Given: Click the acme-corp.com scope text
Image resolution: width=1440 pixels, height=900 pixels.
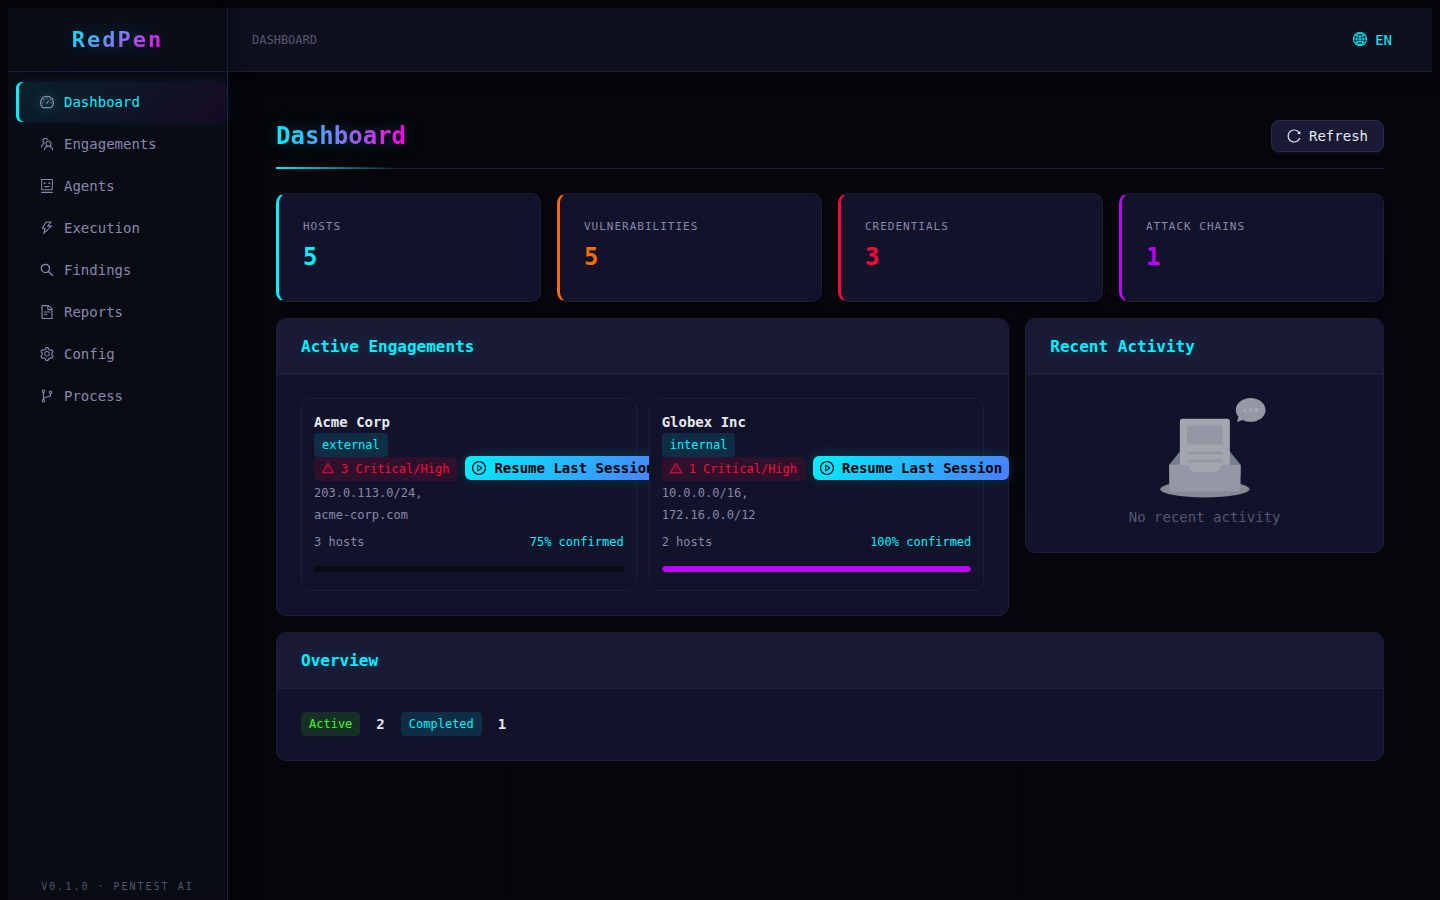Looking at the screenshot, I should point(361,515).
